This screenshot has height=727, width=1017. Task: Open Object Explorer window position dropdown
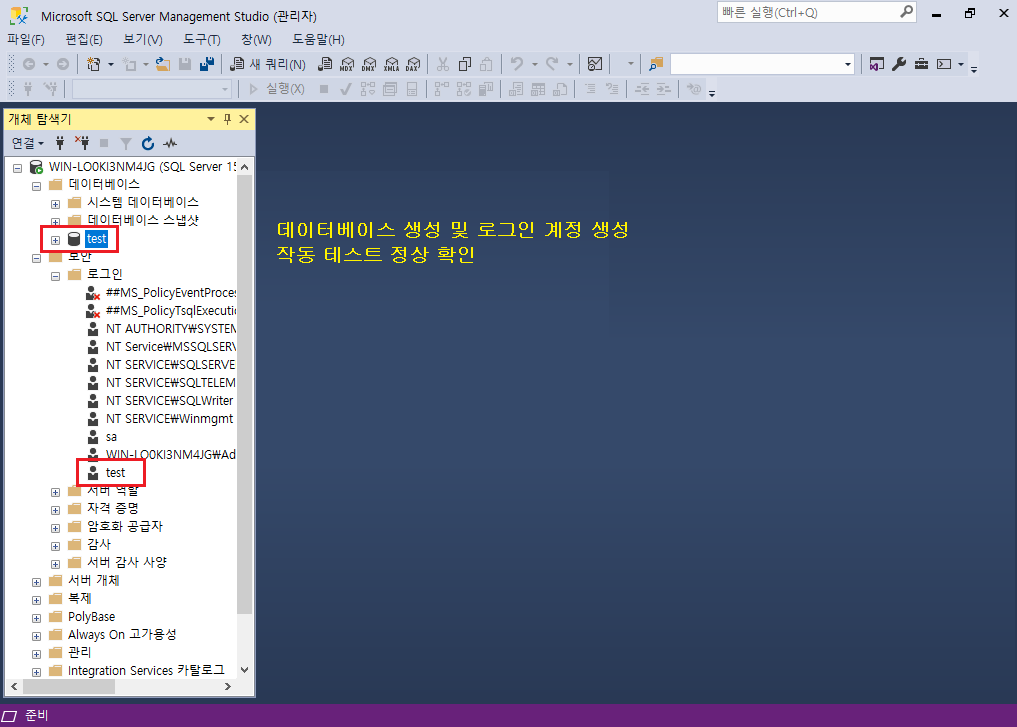point(211,119)
